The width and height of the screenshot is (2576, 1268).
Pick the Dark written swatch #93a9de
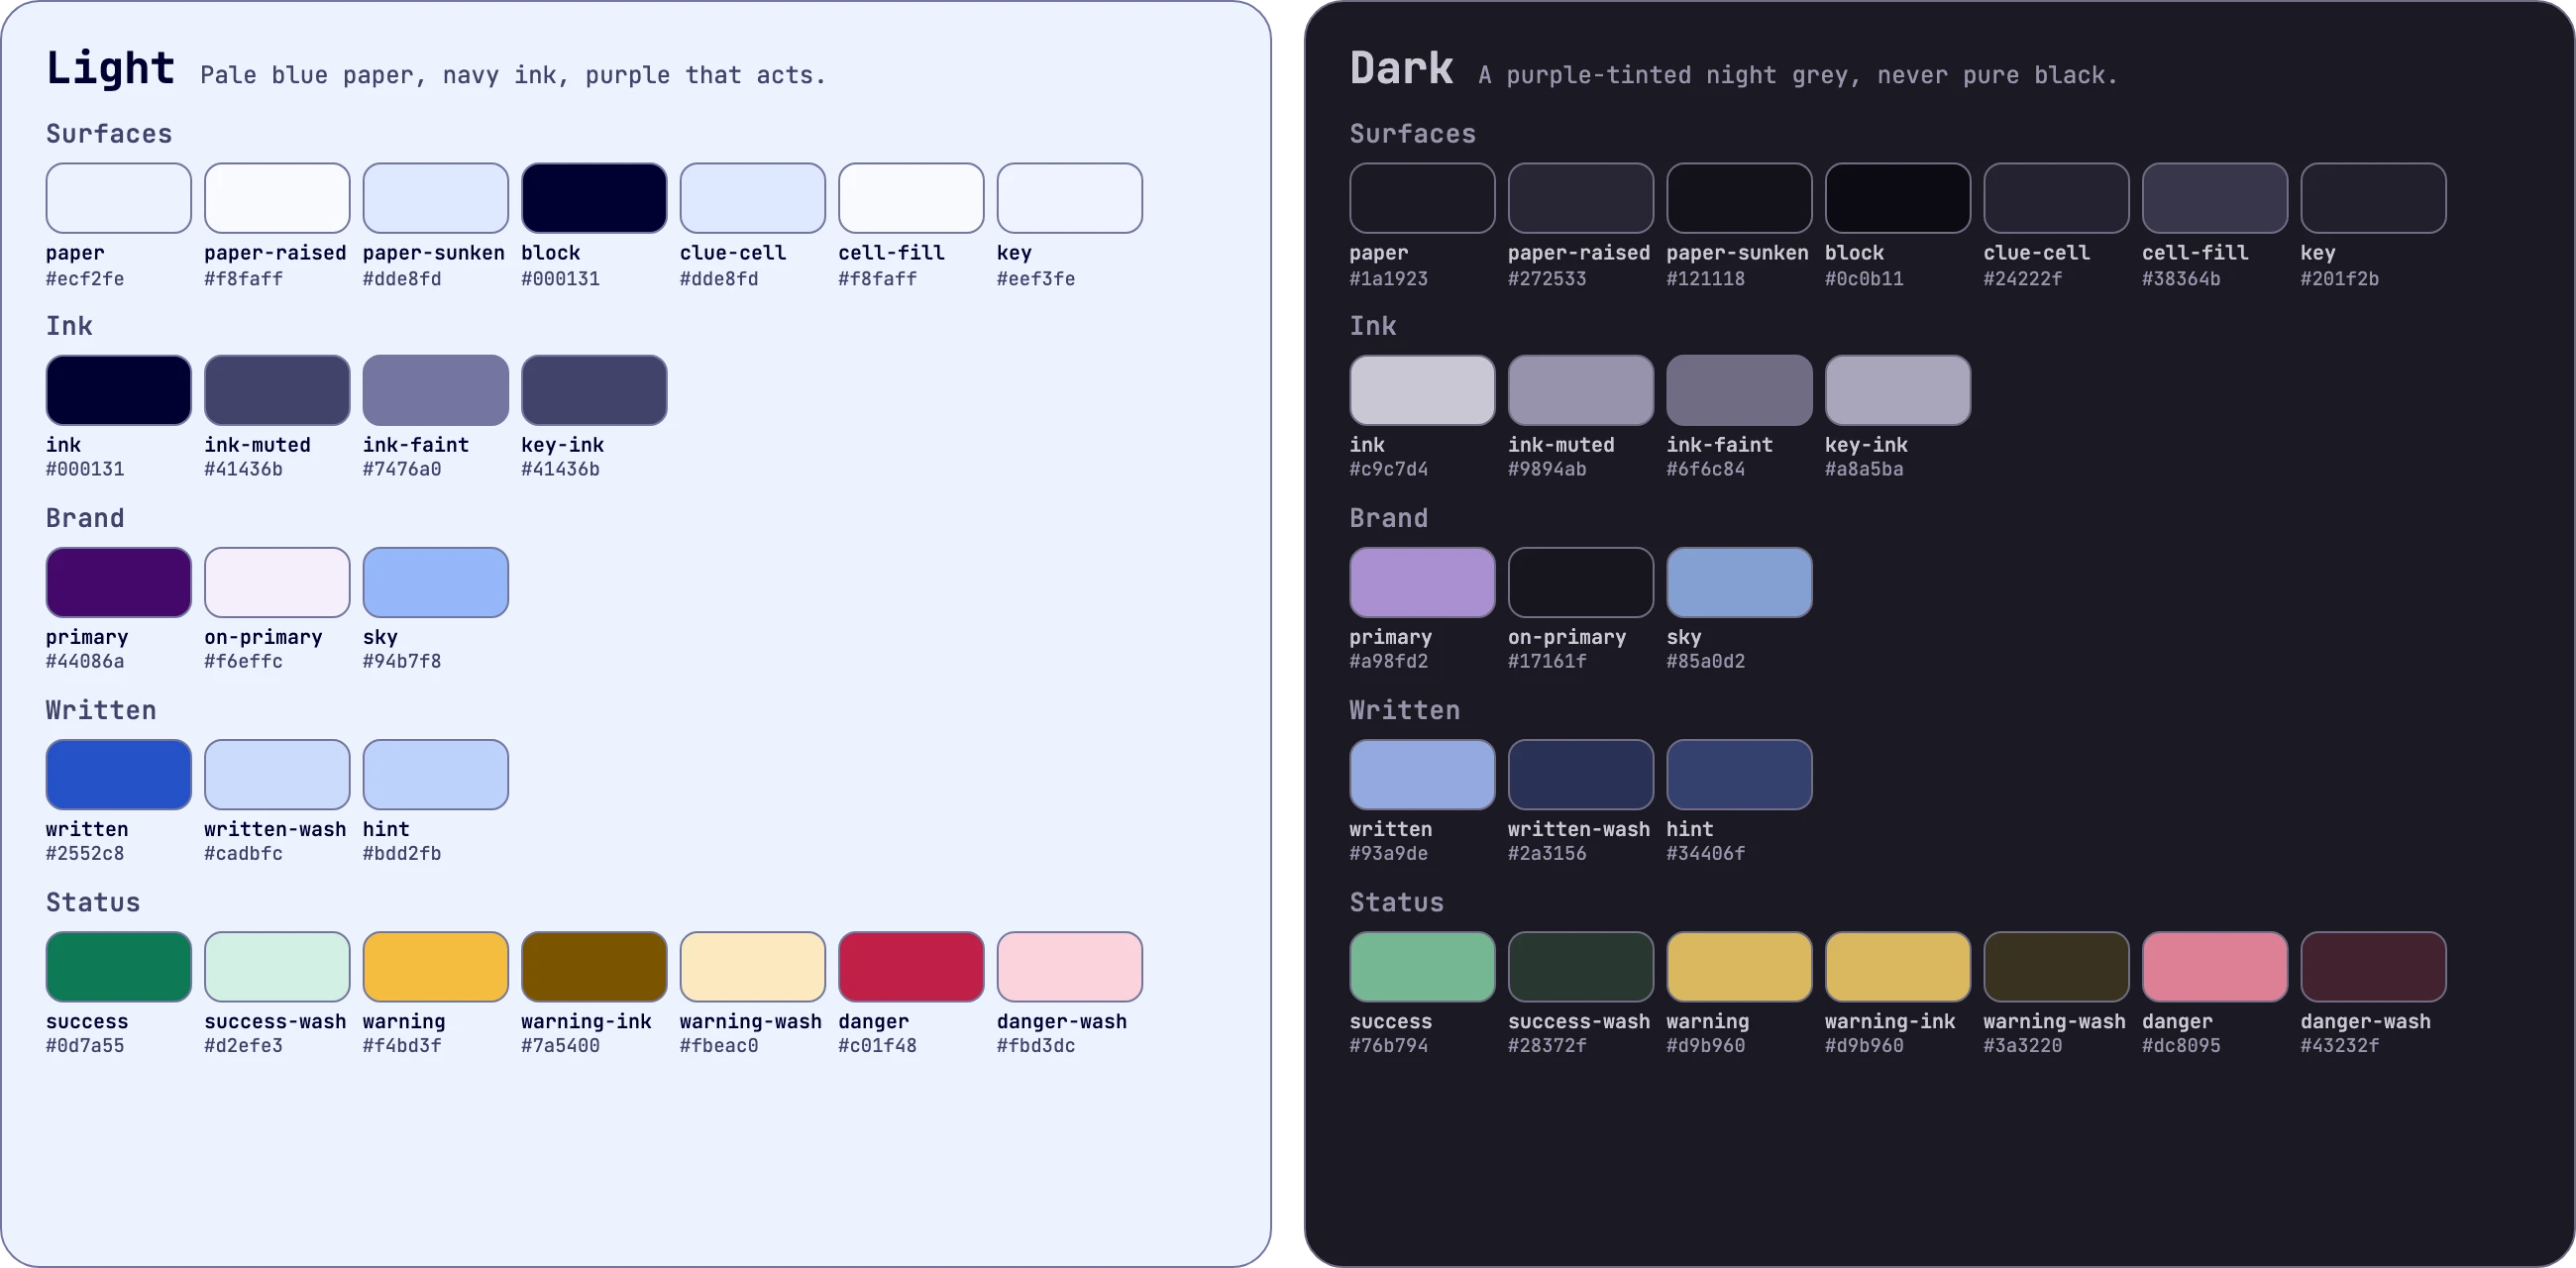point(1422,774)
